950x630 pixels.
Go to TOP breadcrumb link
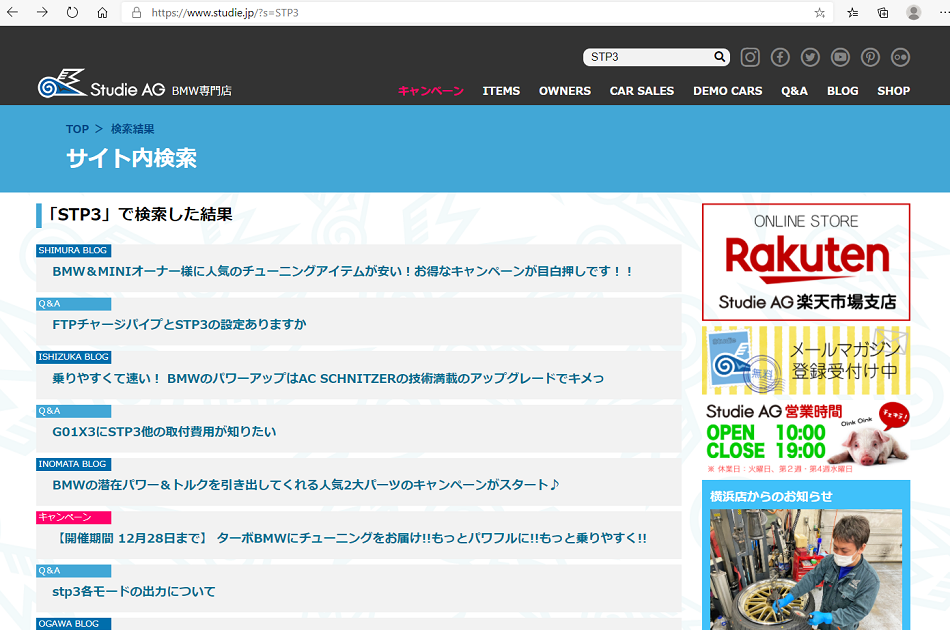click(x=77, y=129)
